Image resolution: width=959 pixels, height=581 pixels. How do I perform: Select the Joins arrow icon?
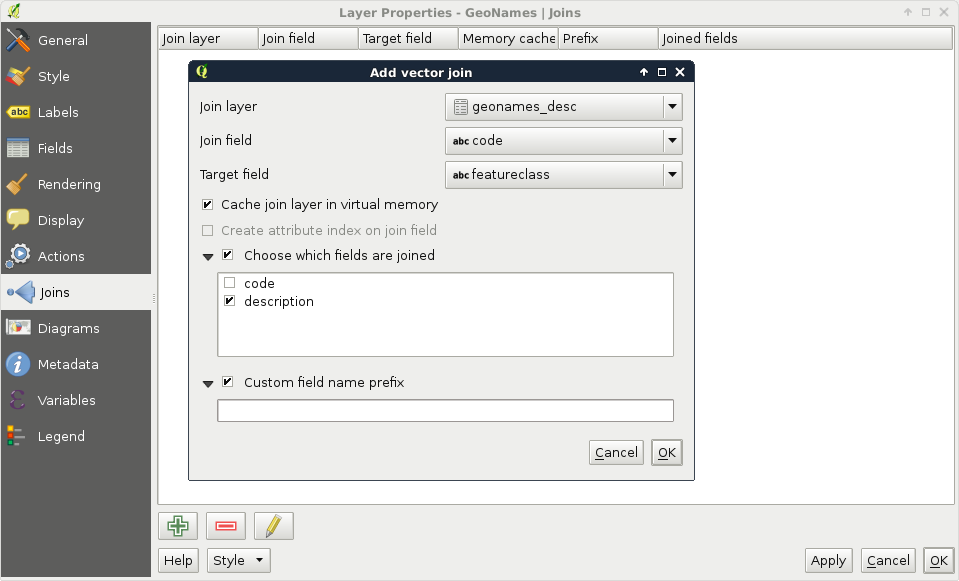point(21,292)
